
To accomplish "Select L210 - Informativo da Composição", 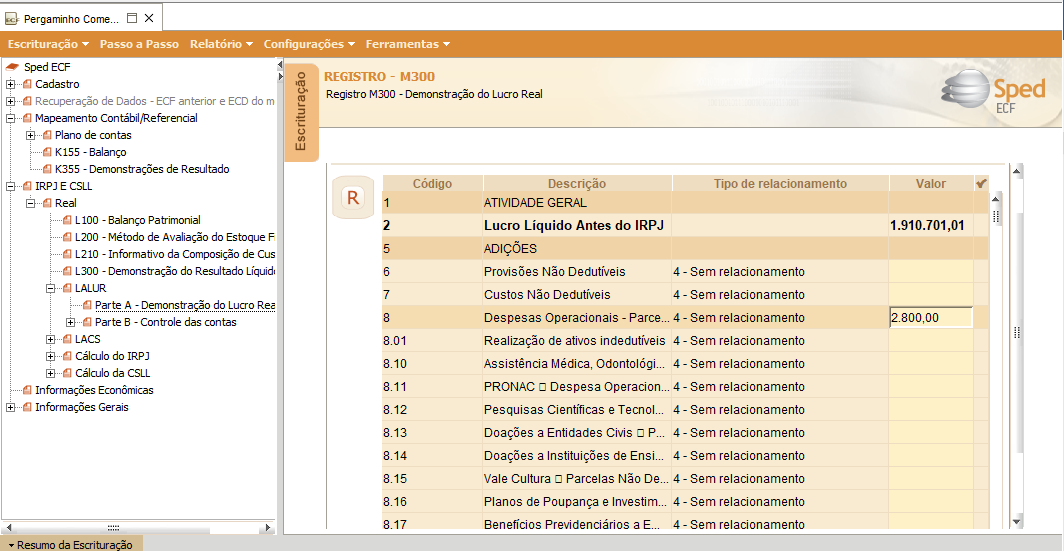I will tap(175, 254).
